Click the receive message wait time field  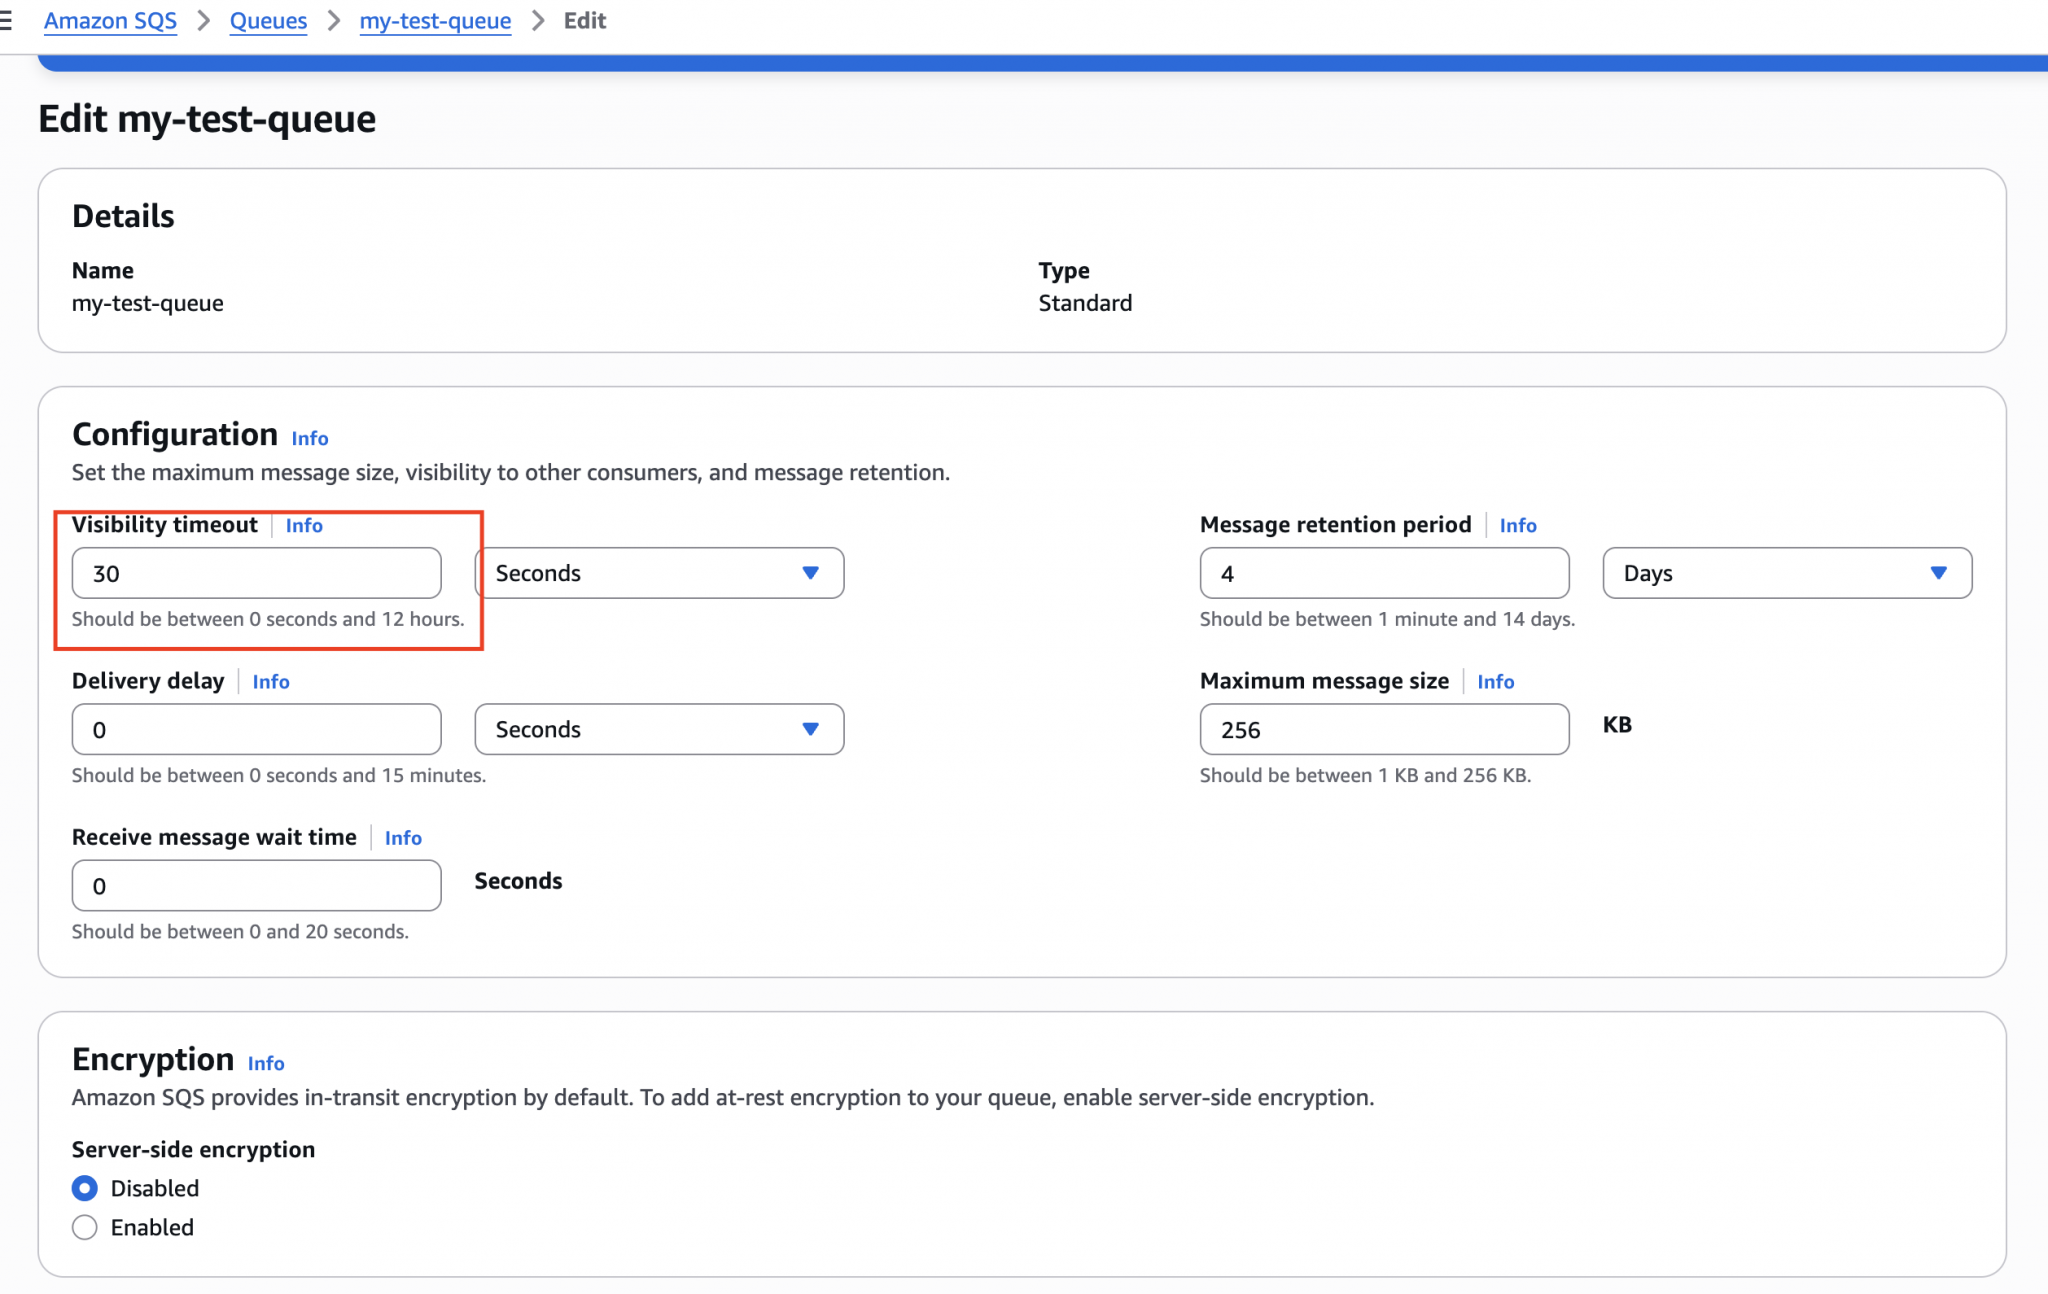256,885
